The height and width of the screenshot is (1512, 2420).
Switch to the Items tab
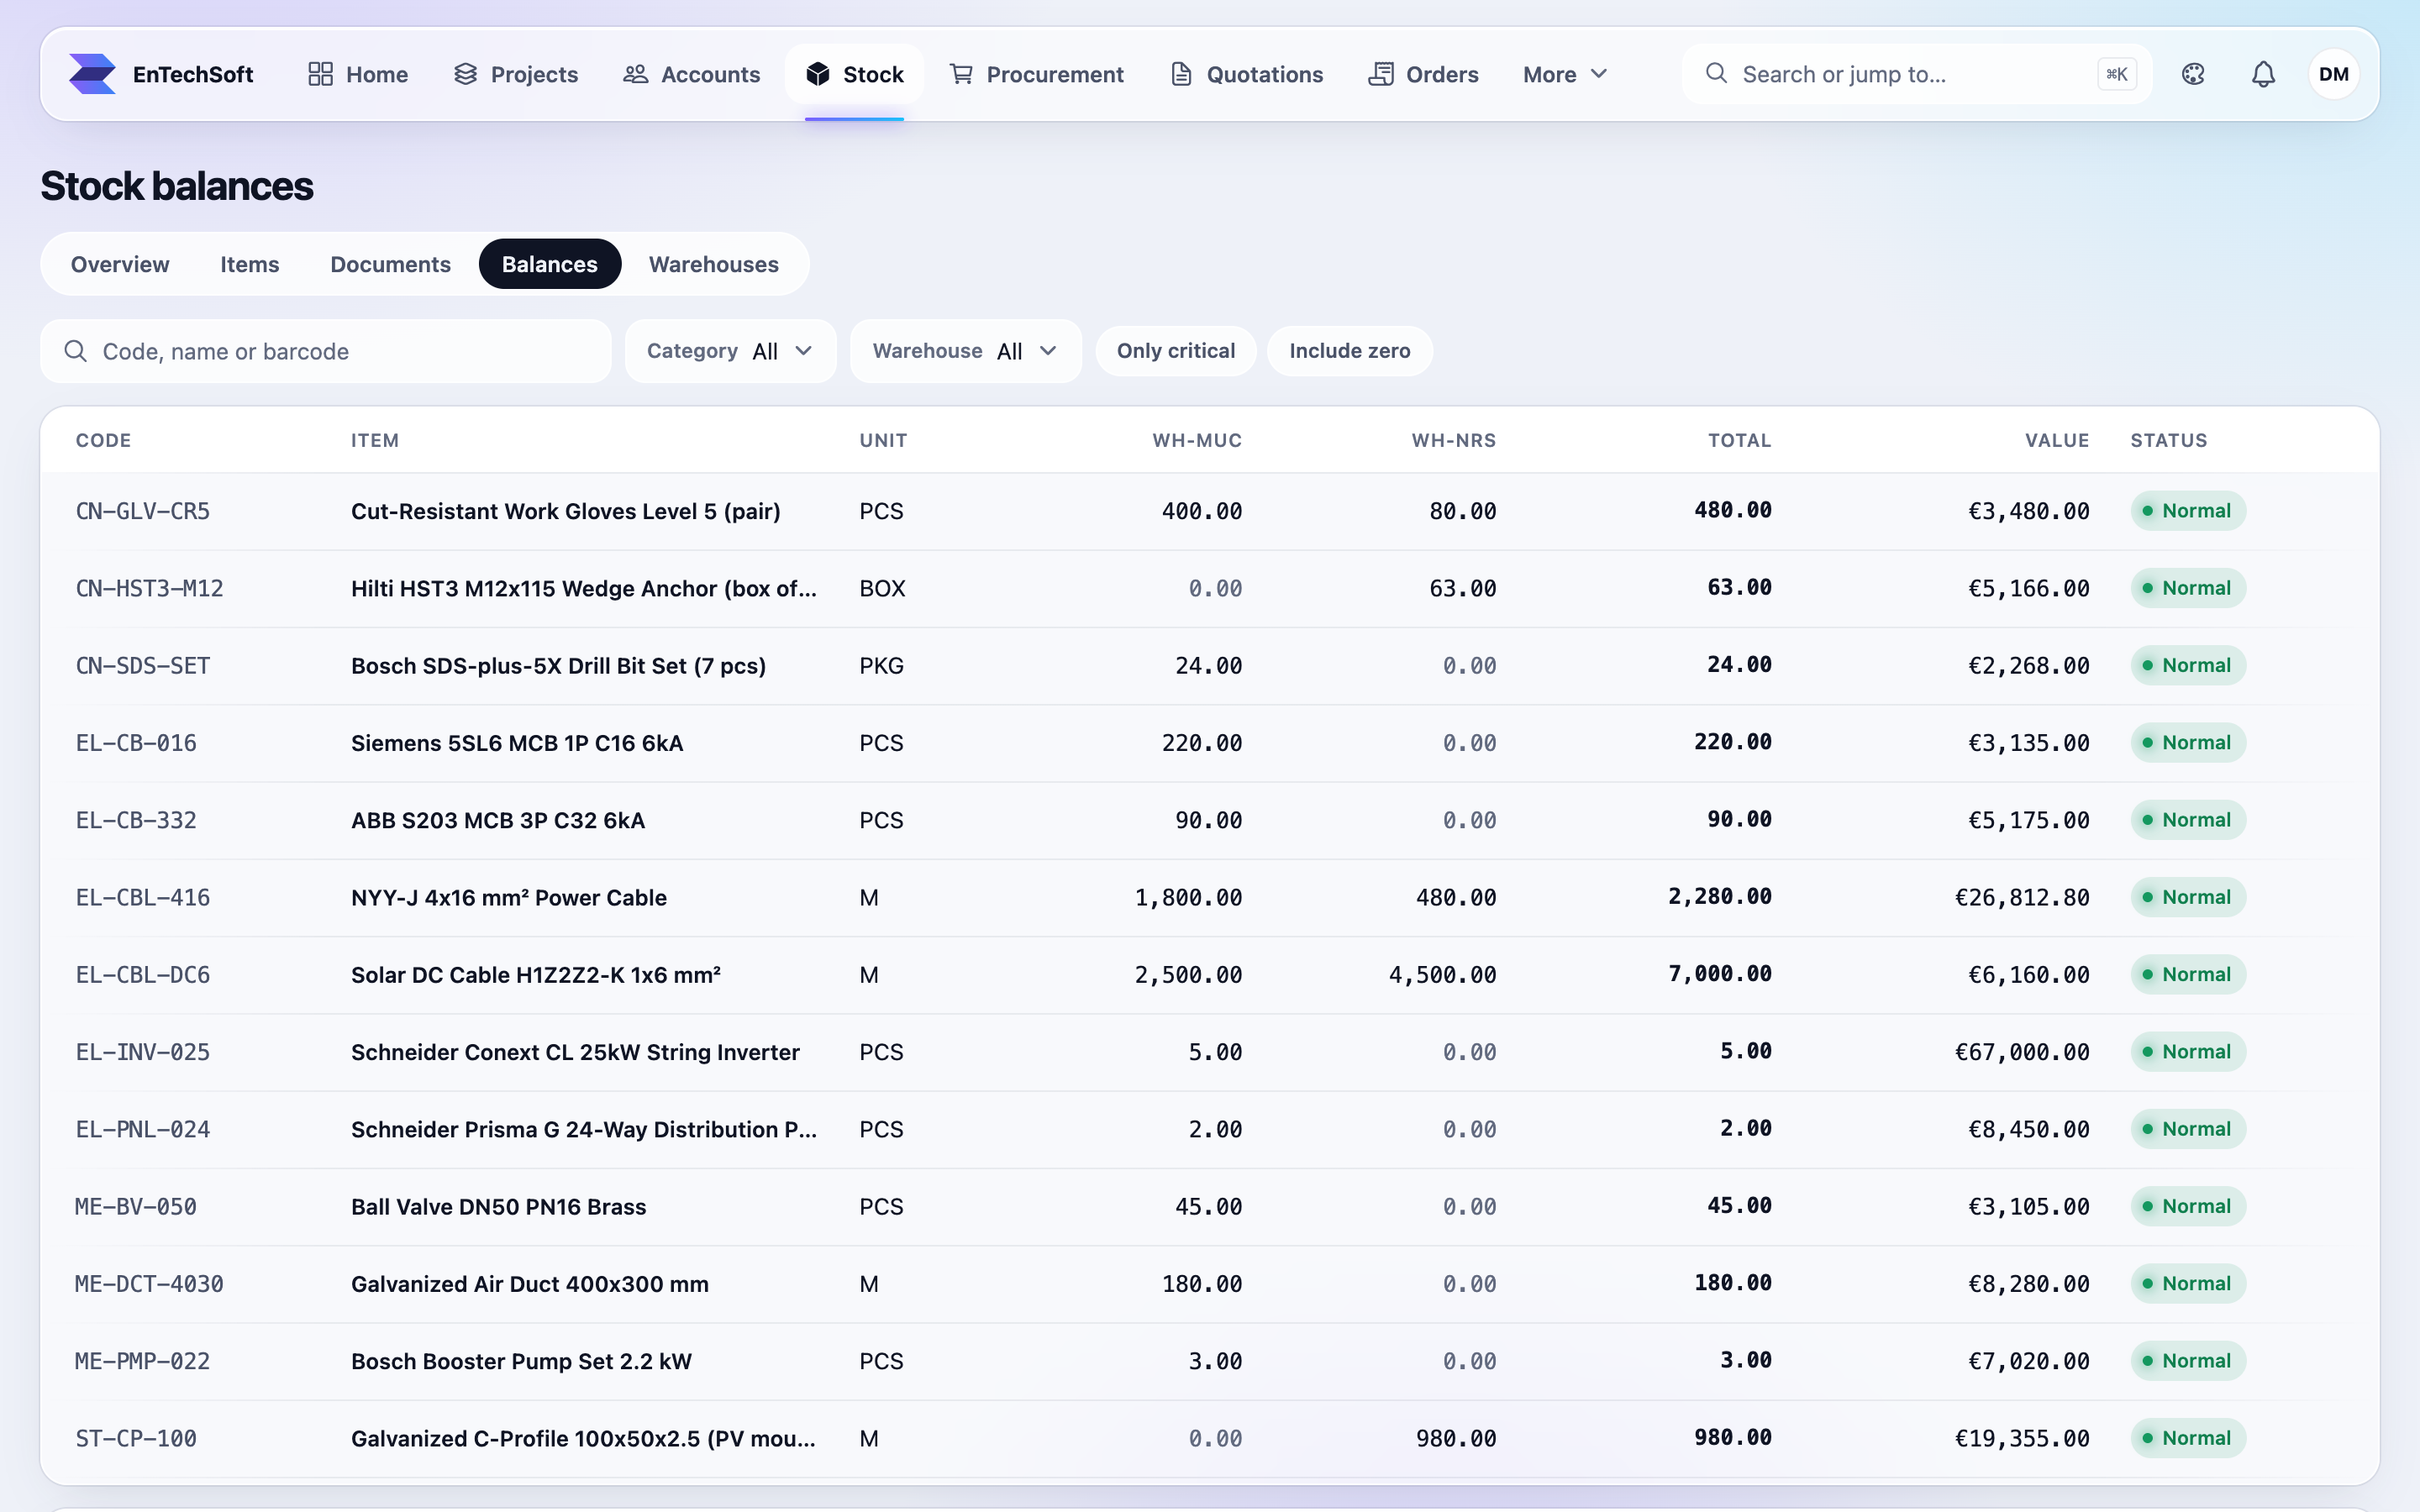(x=250, y=264)
